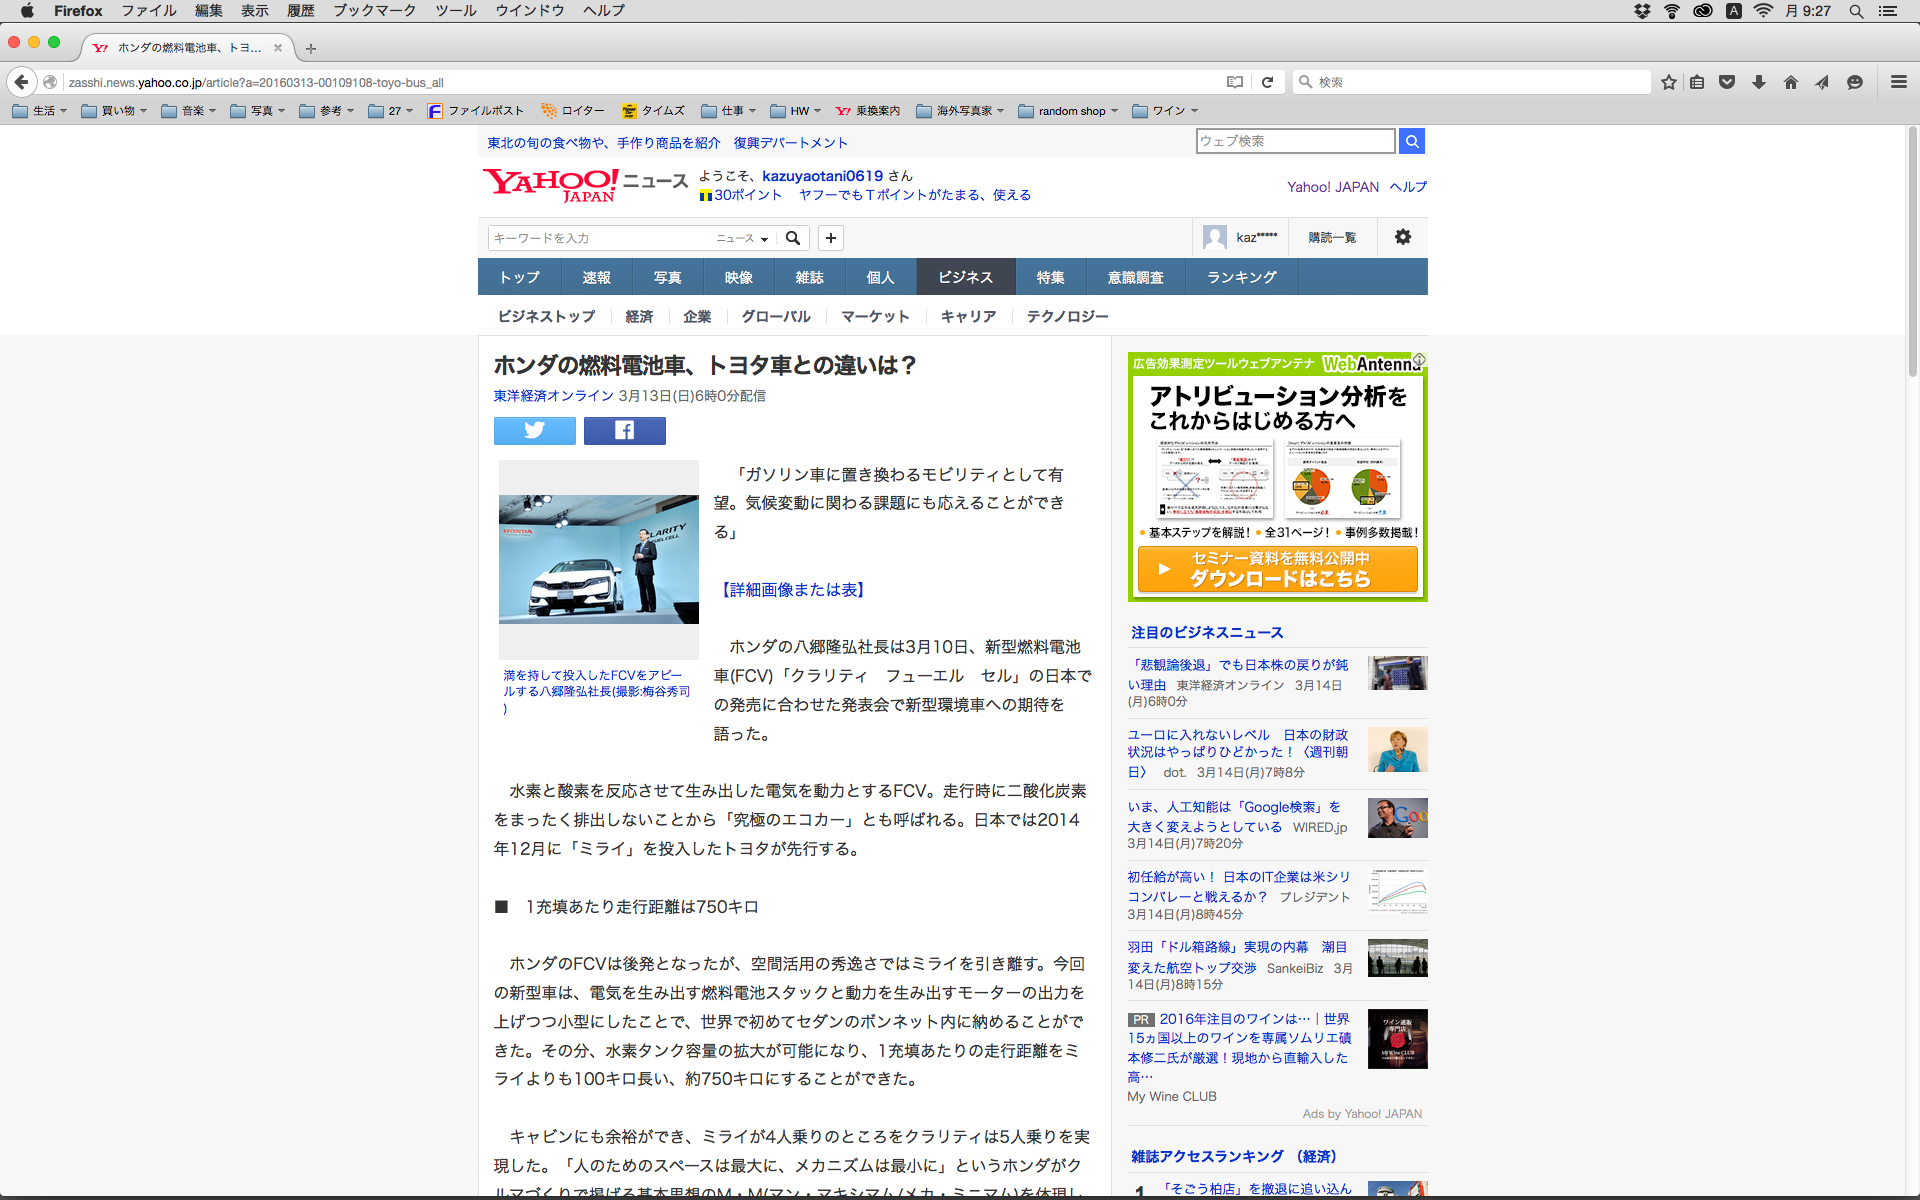
Task: Click the blue web search magnifier button
Action: click(1411, 141)
